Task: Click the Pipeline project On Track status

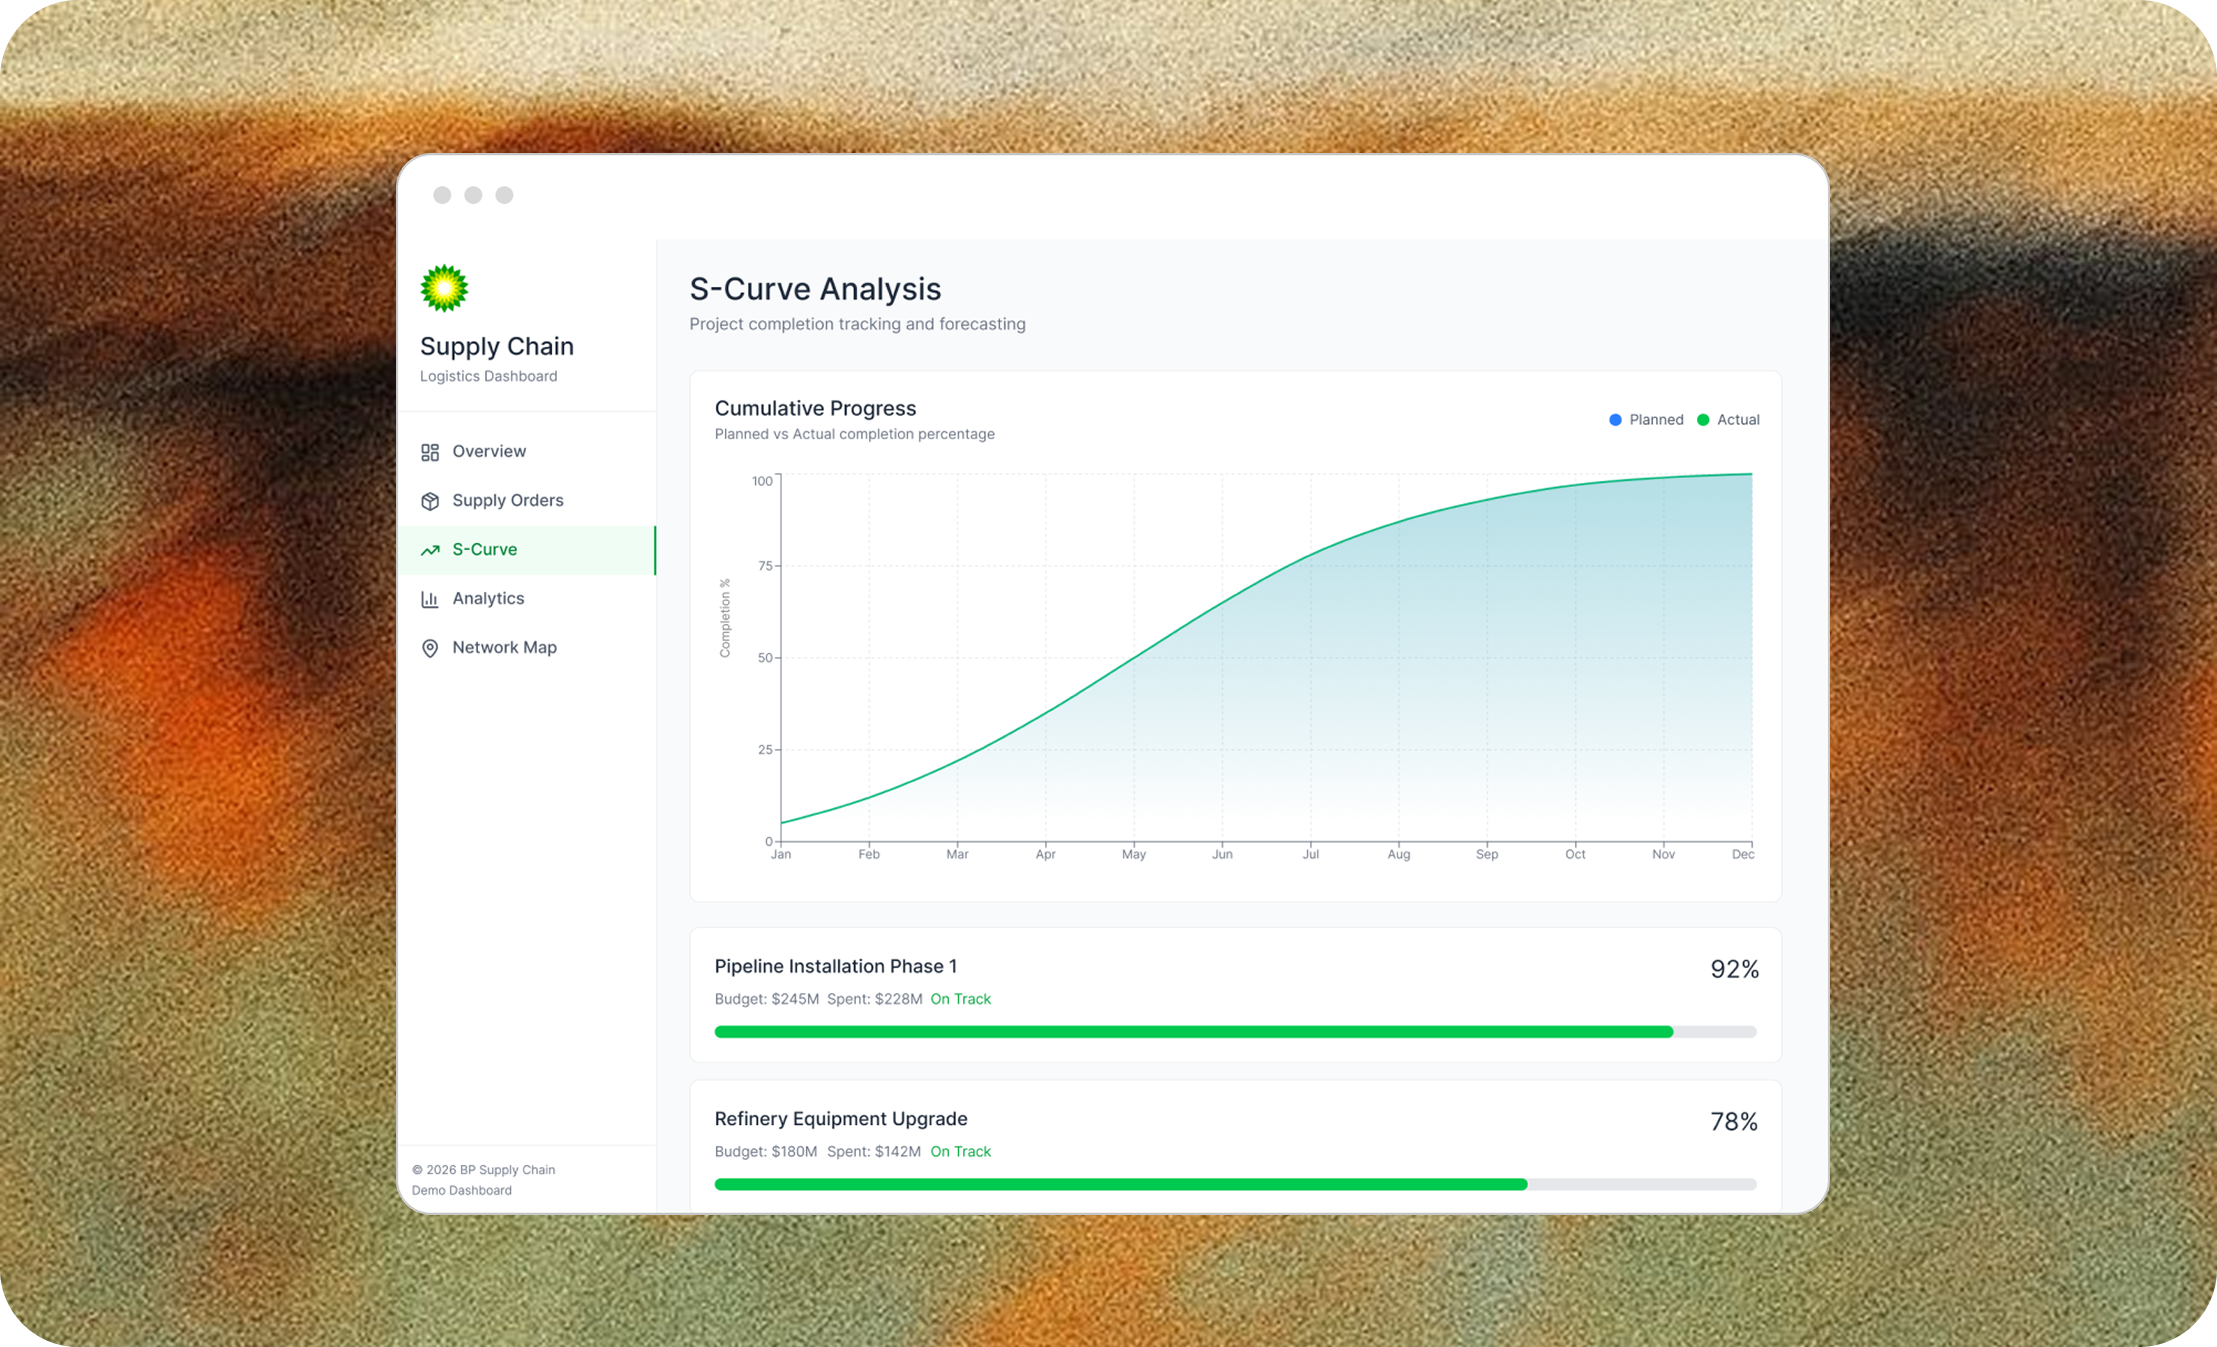Action: pyautogui.click(x=960, y=999)
